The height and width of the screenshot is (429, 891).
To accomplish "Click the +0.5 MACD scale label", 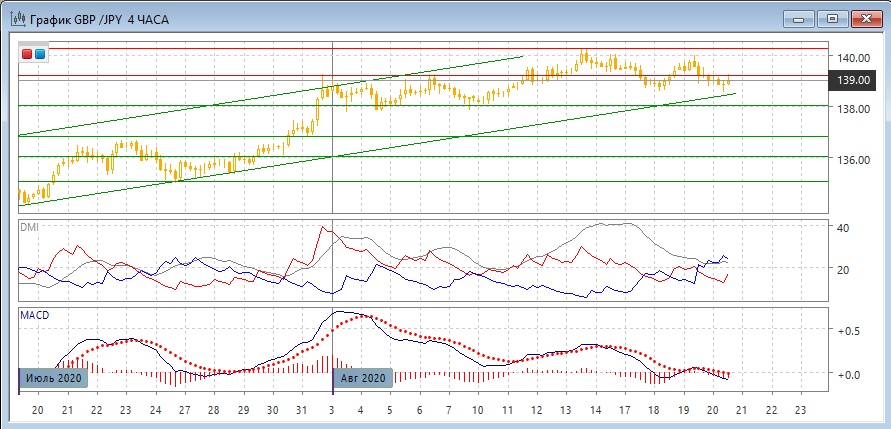I will coord(850,331).
